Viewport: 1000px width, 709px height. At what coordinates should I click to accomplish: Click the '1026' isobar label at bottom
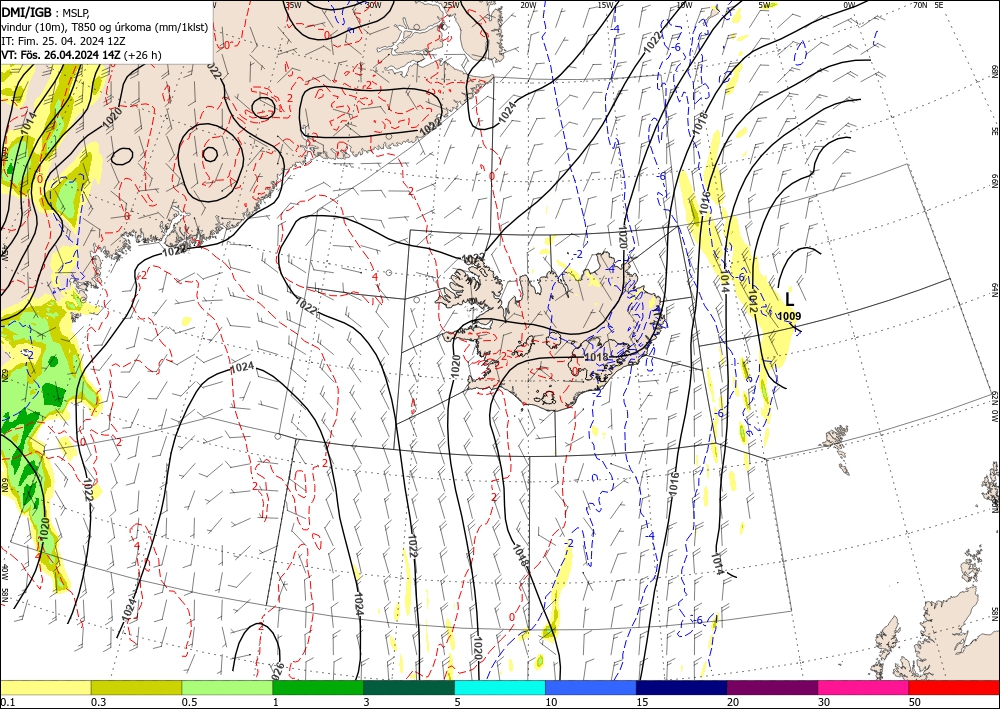point(278,671)
